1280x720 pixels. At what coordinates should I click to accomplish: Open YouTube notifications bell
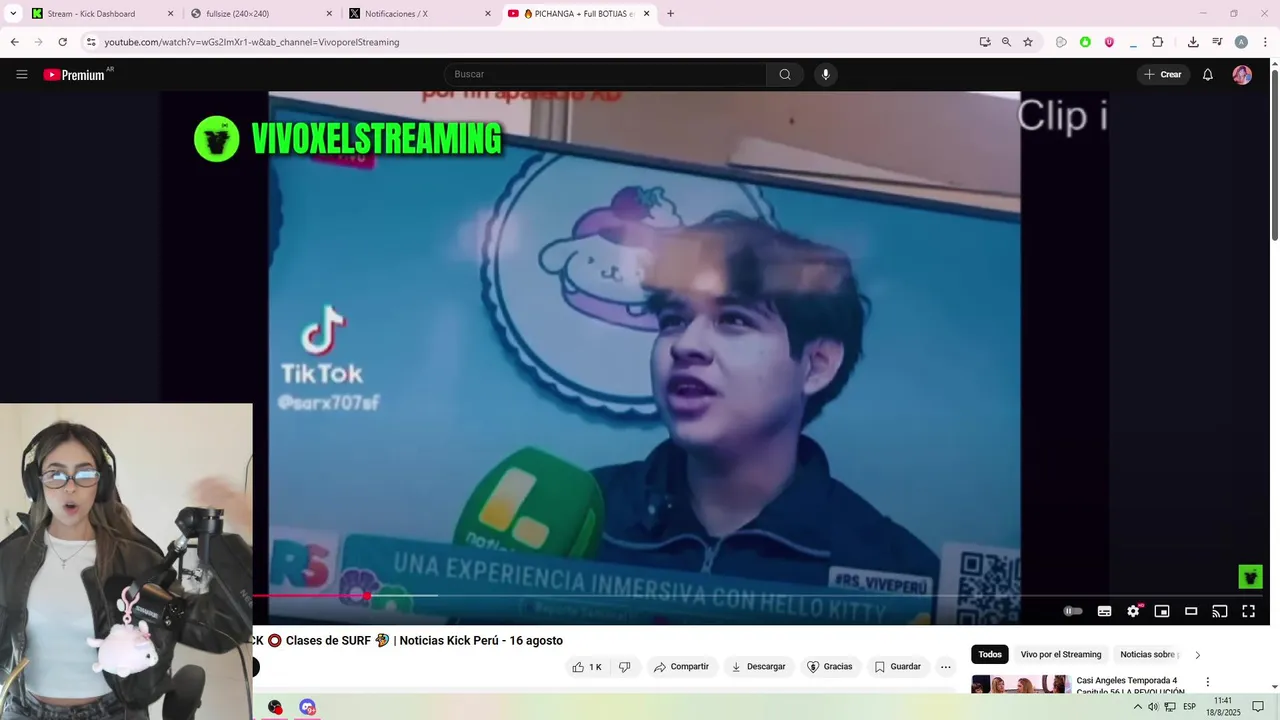(1208, 74)
